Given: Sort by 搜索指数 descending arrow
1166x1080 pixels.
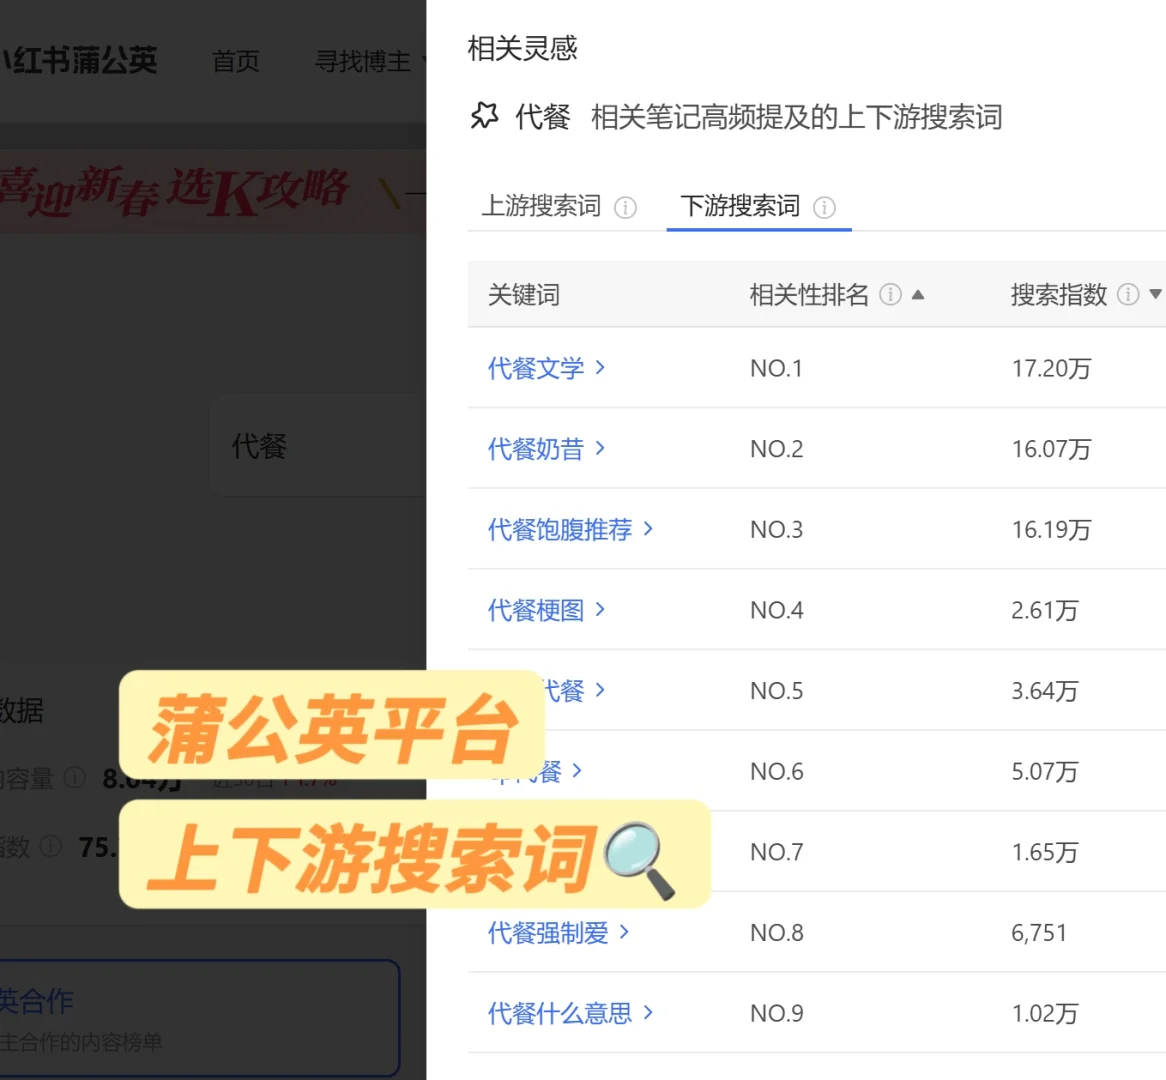Looking at the screenshot, I should click(1155, 295).
